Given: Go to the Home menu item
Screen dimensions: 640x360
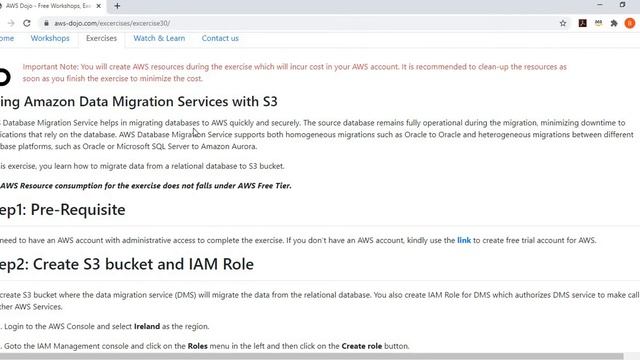Looking at the screenshot, I should tap(7, 38).
